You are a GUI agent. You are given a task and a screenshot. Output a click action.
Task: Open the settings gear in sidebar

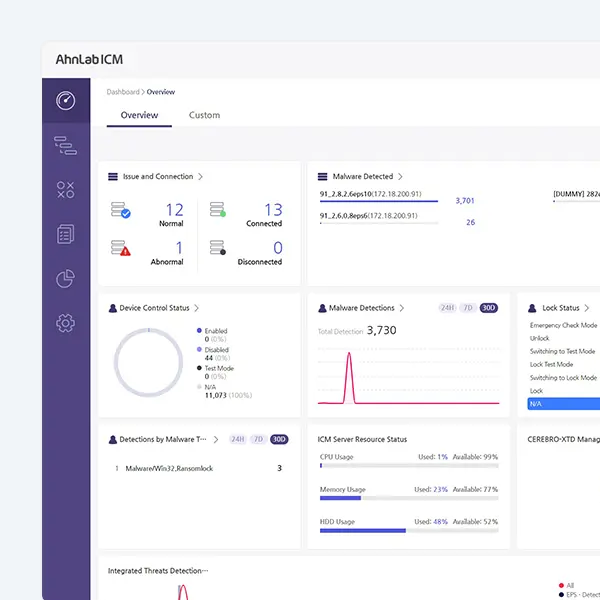65,322
